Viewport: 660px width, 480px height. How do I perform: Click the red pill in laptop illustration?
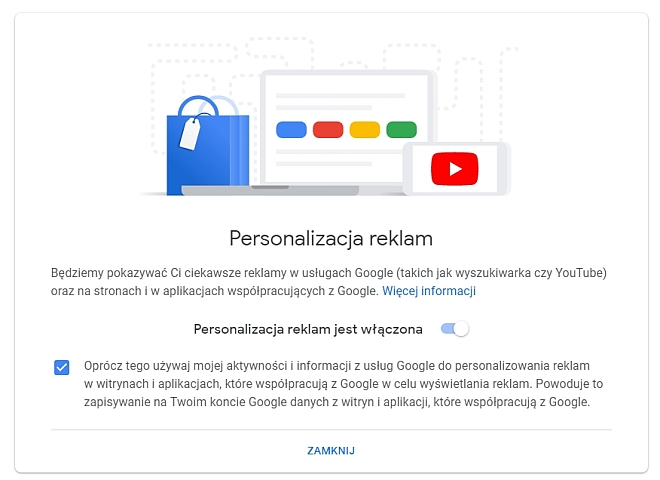point(328,130)
